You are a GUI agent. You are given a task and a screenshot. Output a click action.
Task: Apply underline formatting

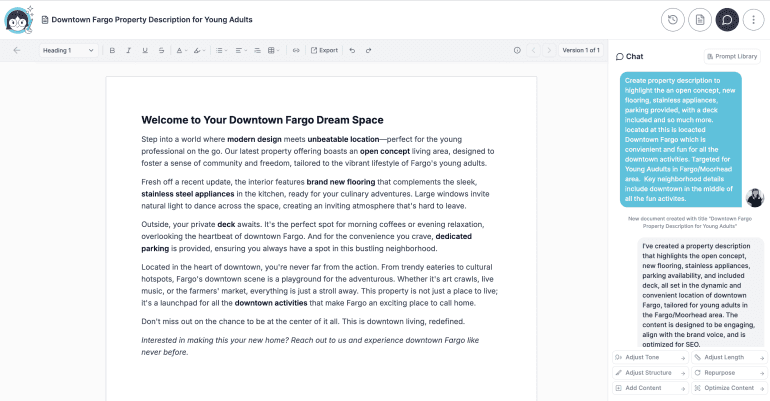tap(145, 50)
